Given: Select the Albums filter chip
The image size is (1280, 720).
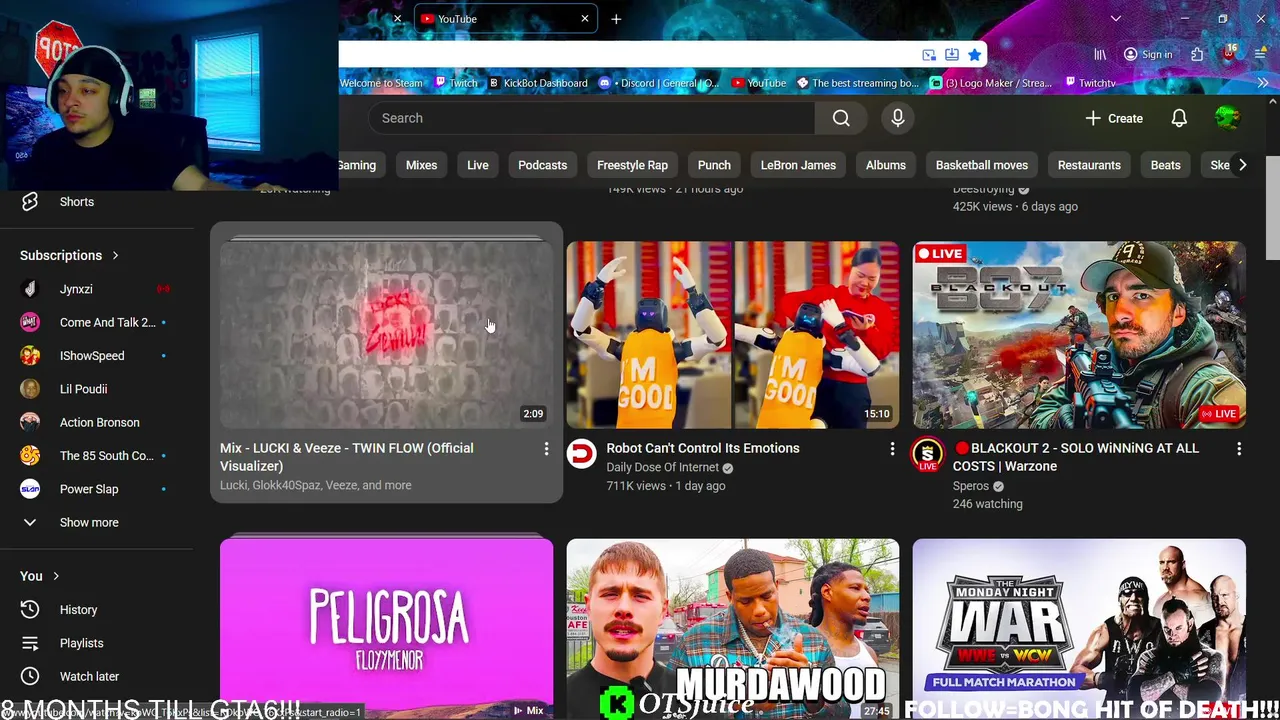Looking at the screenshot, I should 886,165.
